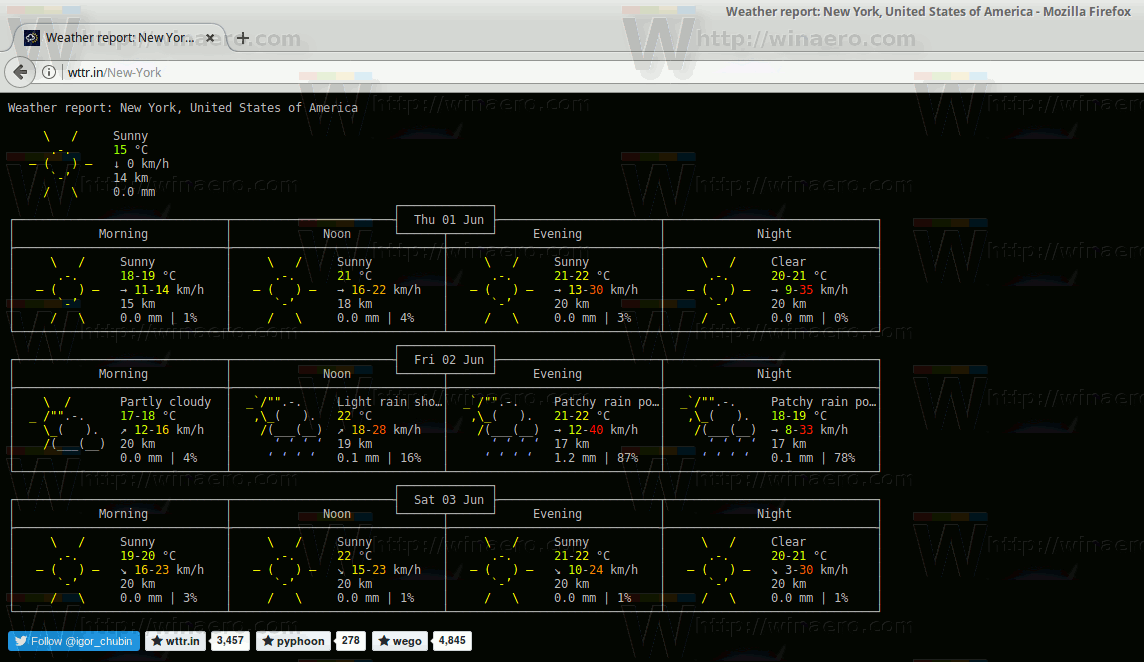
Task: Click the back navigation arrow
Action: coord(20,72)
